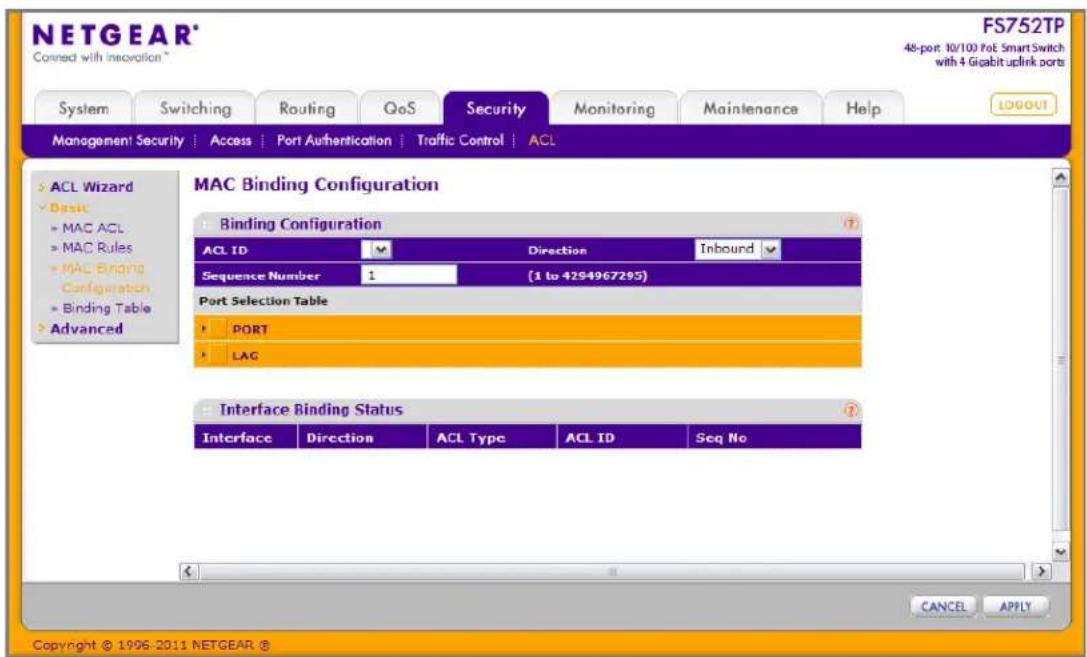Click the Direction column header in status table
1087x657 pixels.
[x=362, y=438]
